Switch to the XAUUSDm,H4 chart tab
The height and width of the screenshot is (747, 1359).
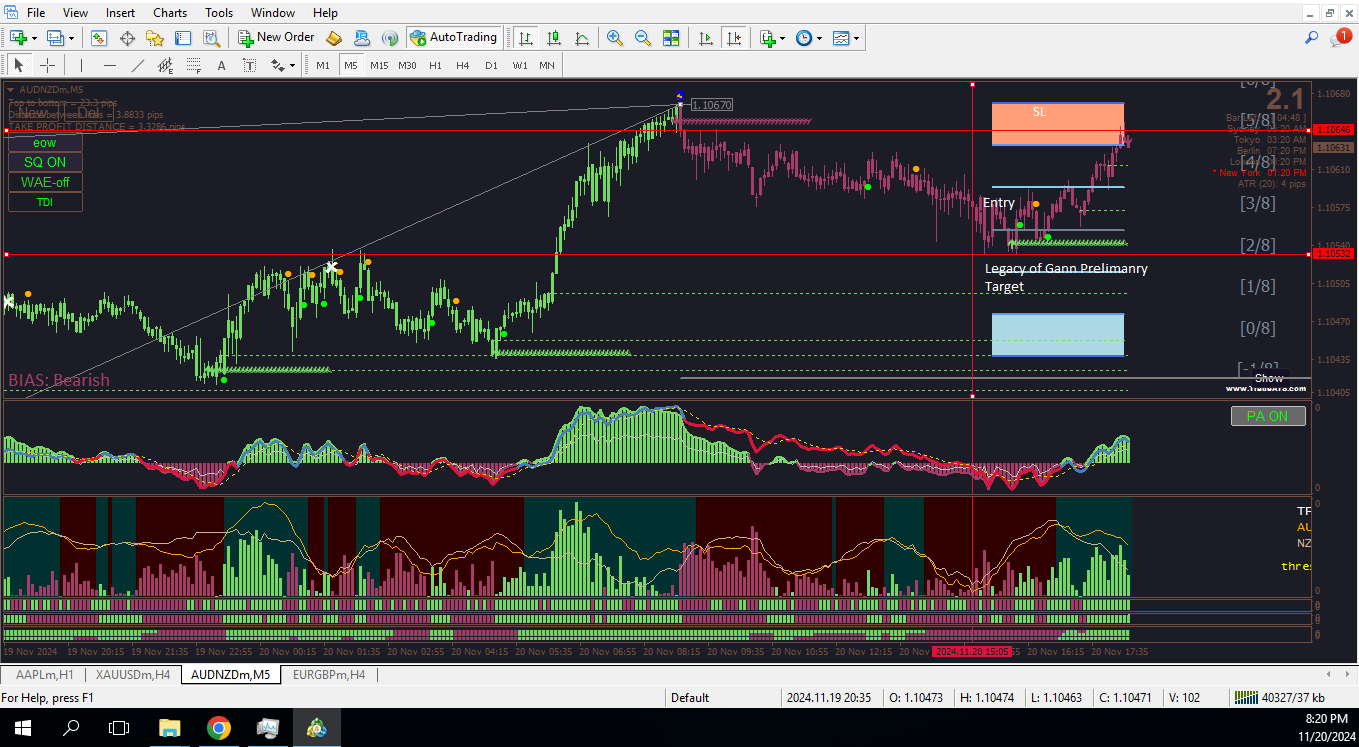(132, 675)
